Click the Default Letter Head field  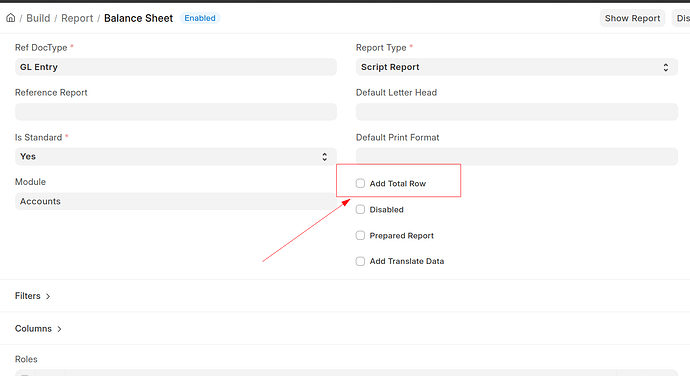pyautogui.click(x=517, y=112)
